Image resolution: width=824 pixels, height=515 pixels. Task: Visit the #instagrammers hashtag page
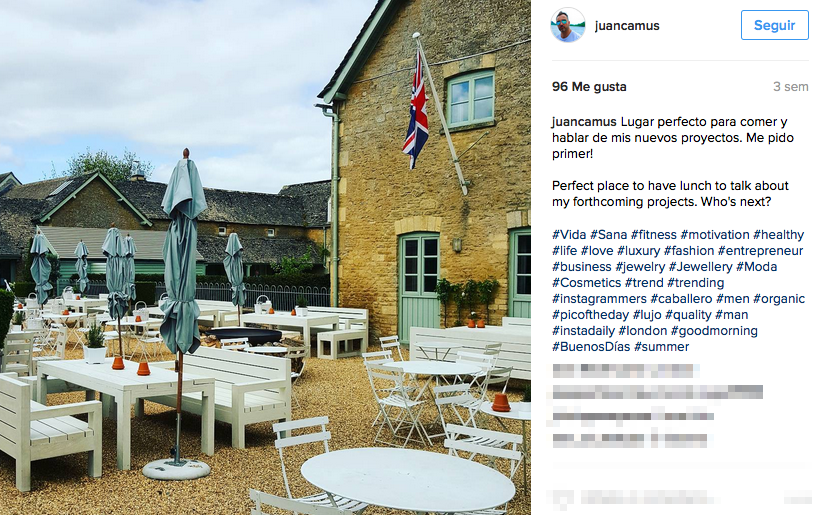point(599,299)
